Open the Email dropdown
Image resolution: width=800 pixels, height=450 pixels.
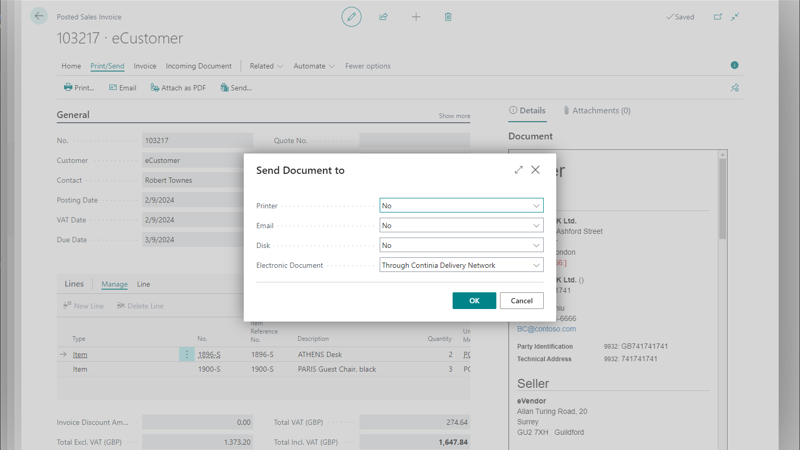461,226
